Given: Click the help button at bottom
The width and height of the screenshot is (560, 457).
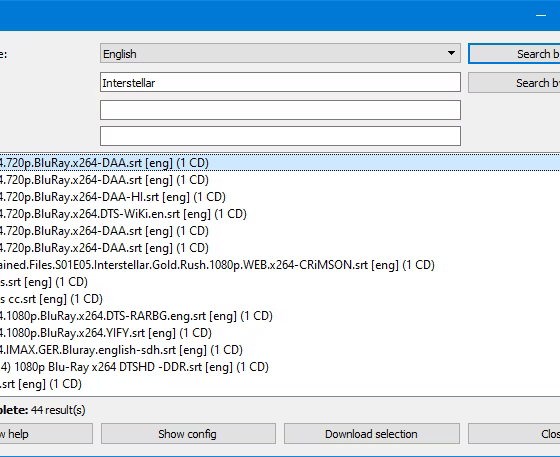Looking at the screenshot, I should pos(46,434).
